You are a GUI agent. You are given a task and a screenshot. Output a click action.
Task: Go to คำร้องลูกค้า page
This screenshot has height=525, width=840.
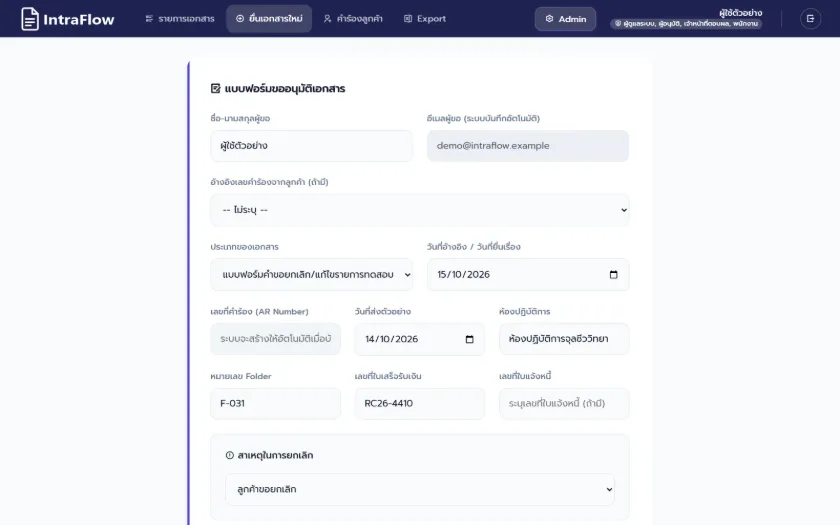353,19
